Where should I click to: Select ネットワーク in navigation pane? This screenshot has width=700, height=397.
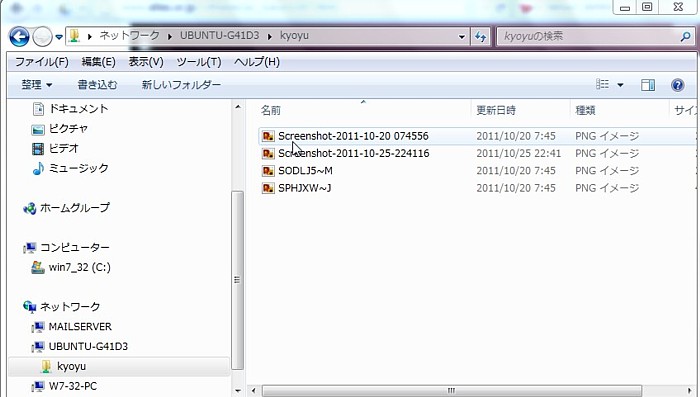[x=70, y=307]
